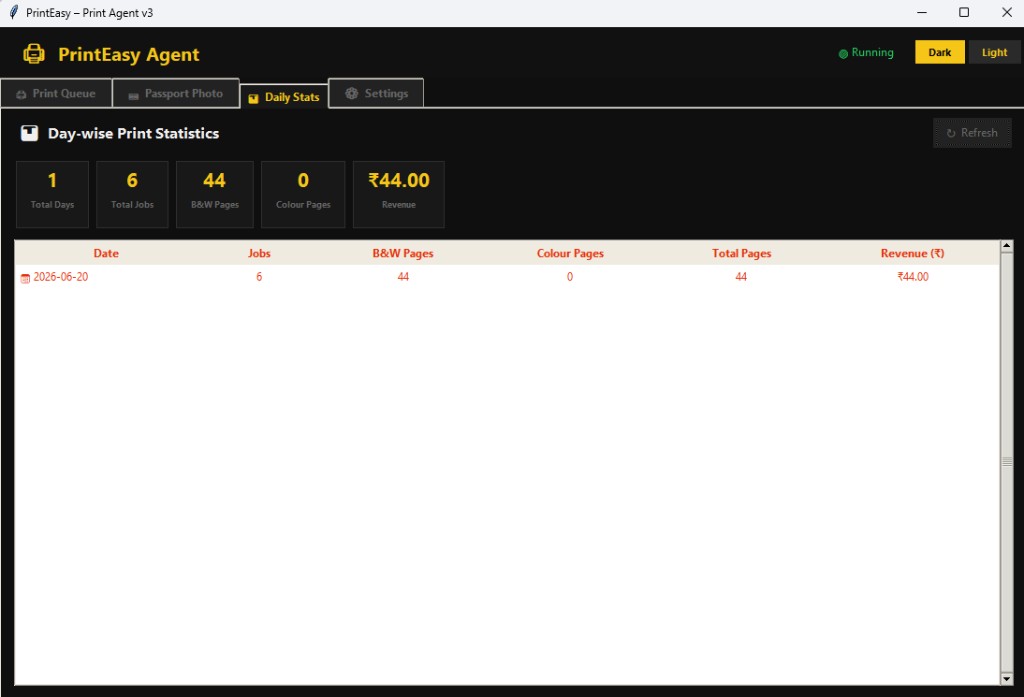Click the B&W Pages value in 2026-06-20 row

403,277
